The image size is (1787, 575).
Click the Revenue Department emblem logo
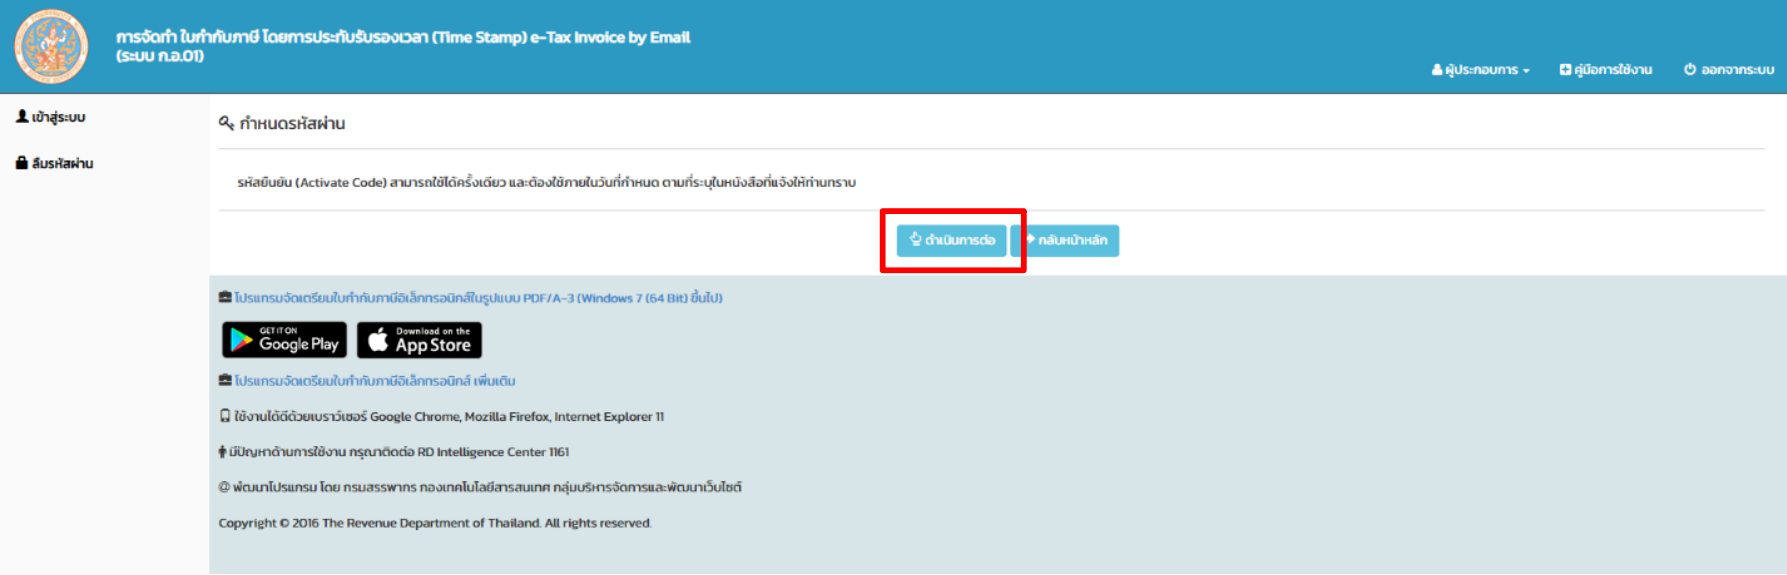51,47
